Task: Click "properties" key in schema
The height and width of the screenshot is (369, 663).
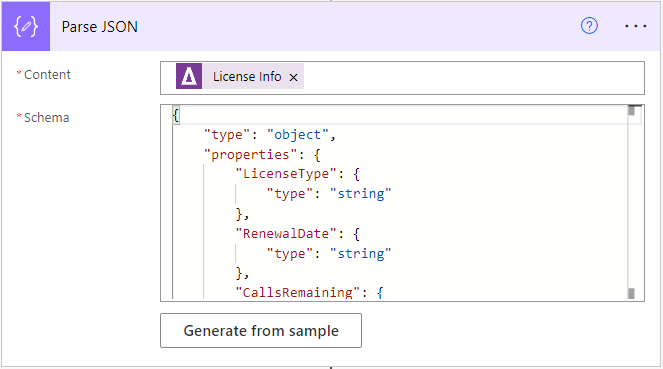Action: coord(250,155)
